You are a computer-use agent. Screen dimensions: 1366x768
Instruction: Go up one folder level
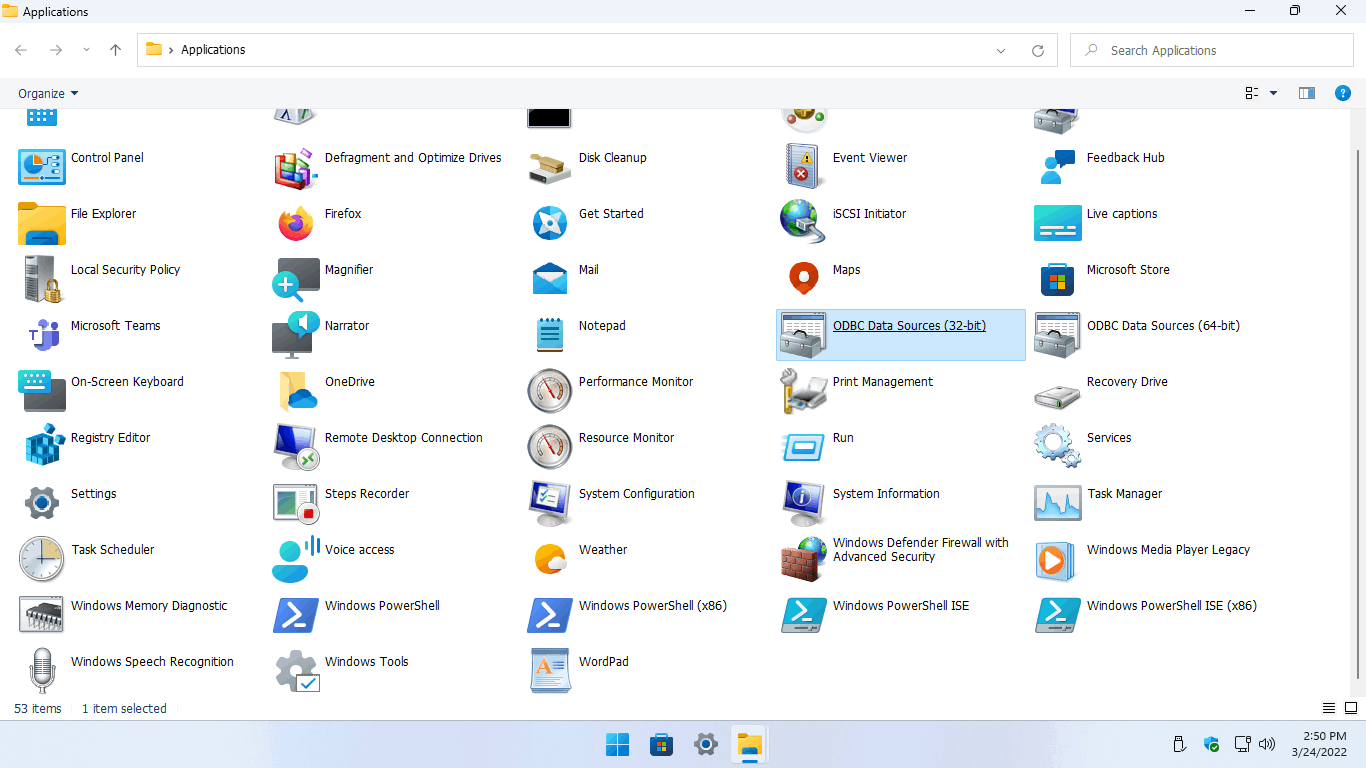[x=115, y=50]
